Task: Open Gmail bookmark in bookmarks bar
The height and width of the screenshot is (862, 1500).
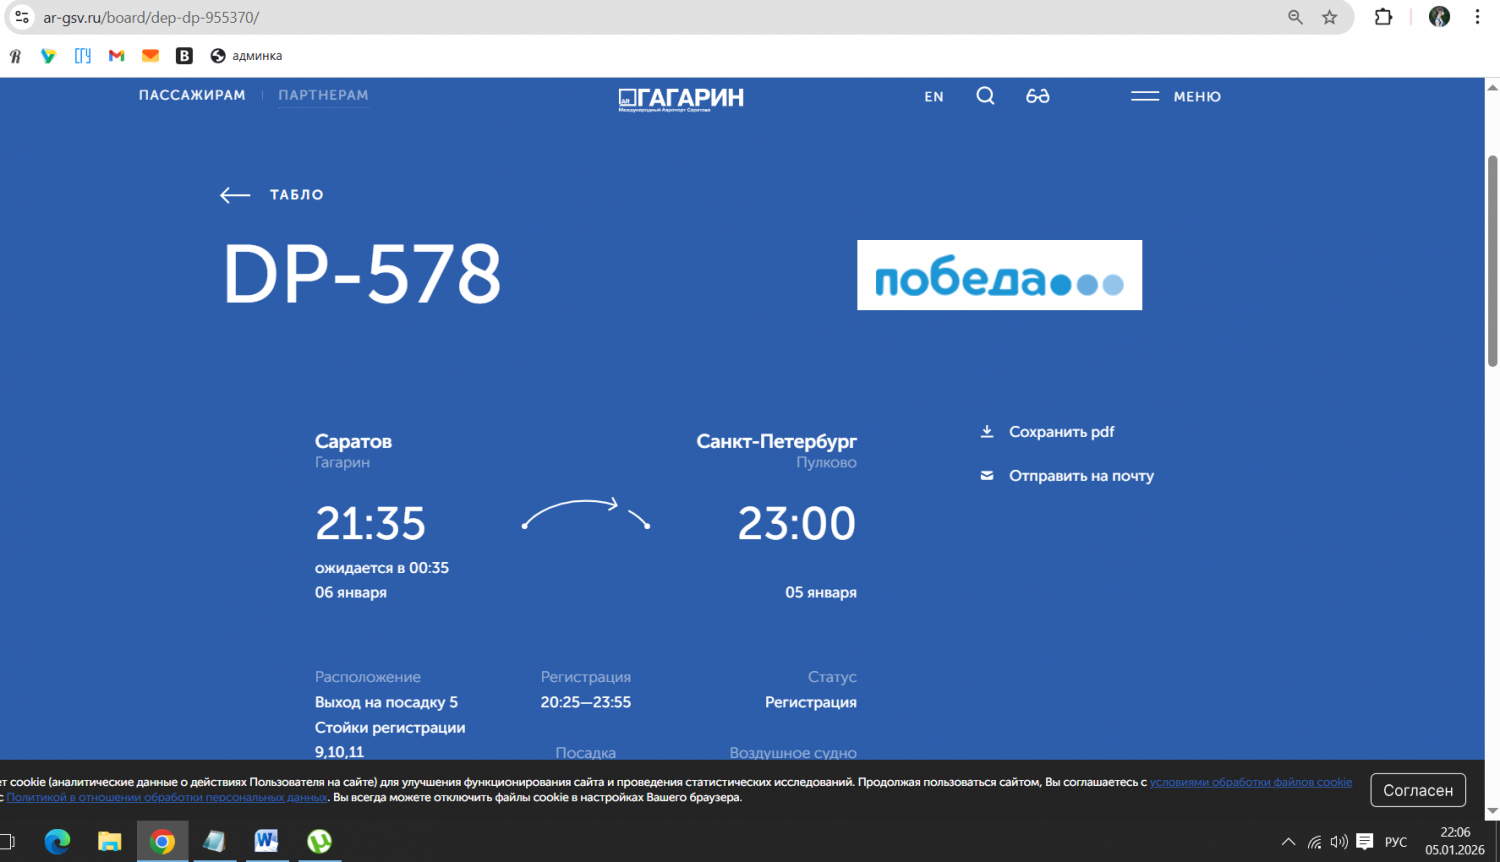Action: coord(117,56)
